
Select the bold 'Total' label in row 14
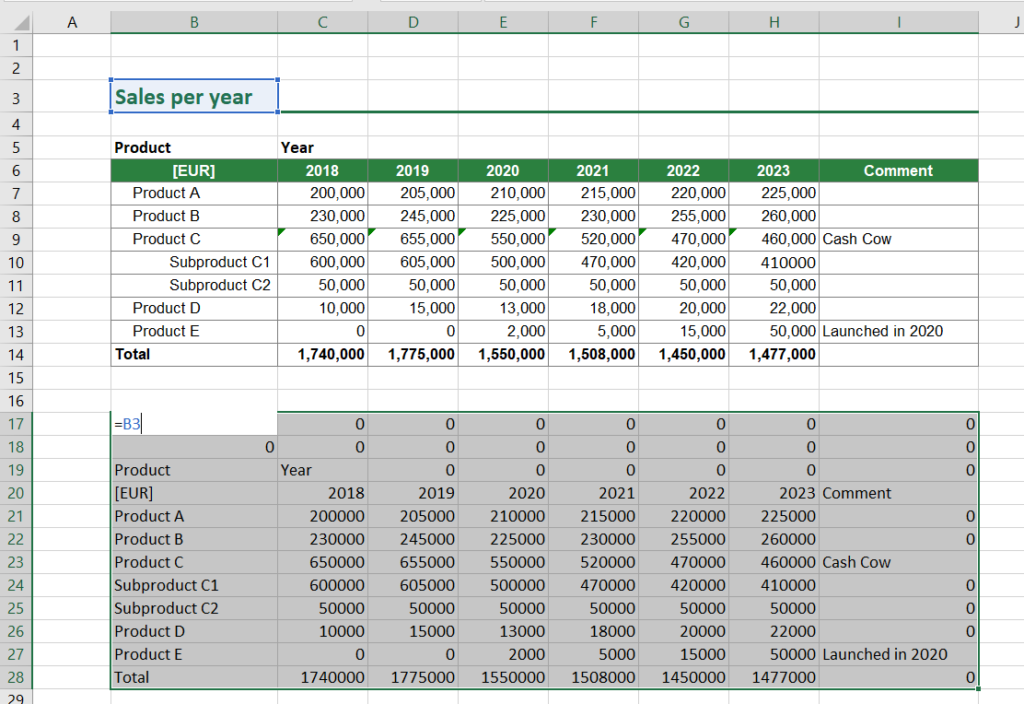click(132, 354)
